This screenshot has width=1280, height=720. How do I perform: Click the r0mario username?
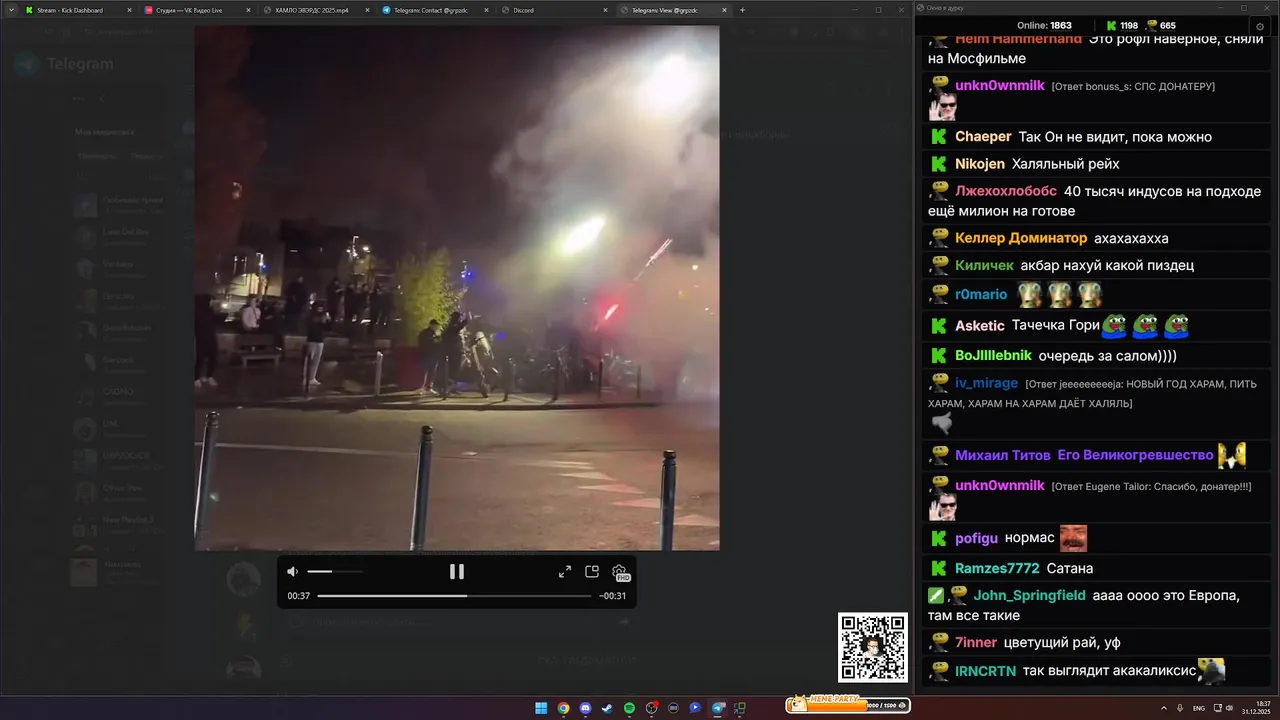pyautogui.click(x=981, y=294)
